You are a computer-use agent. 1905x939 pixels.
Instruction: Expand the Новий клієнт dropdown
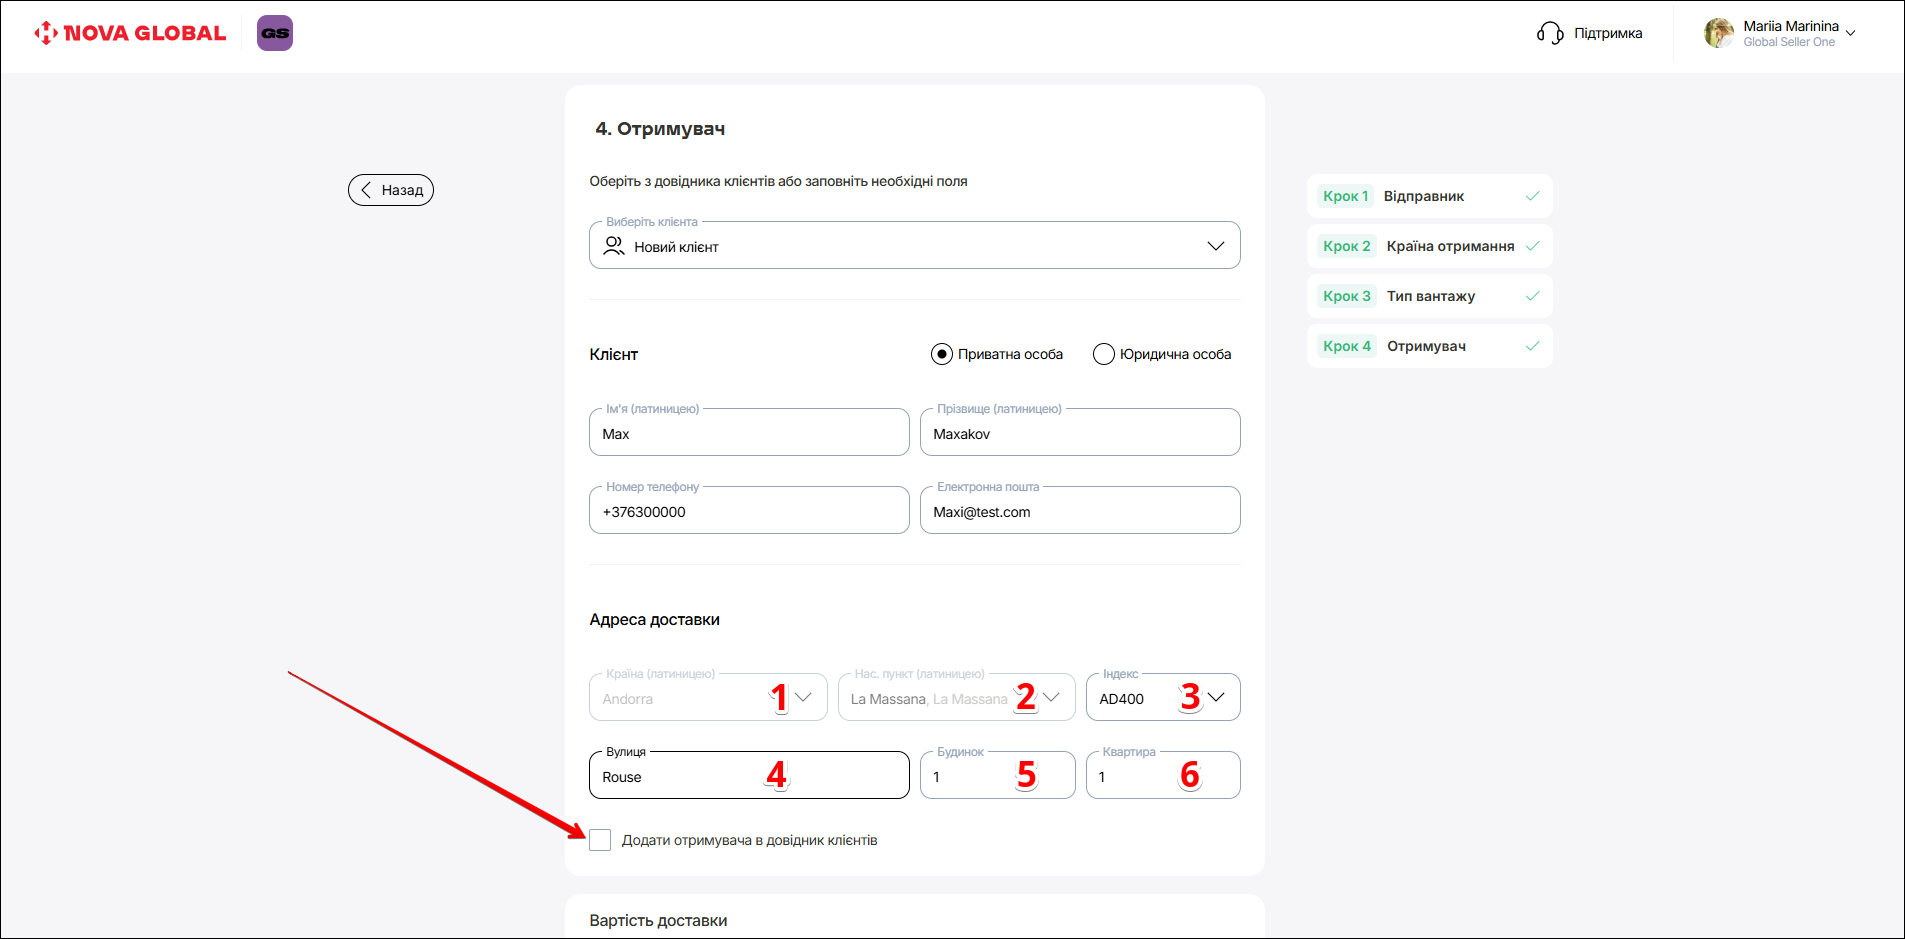pos(1215,246)
